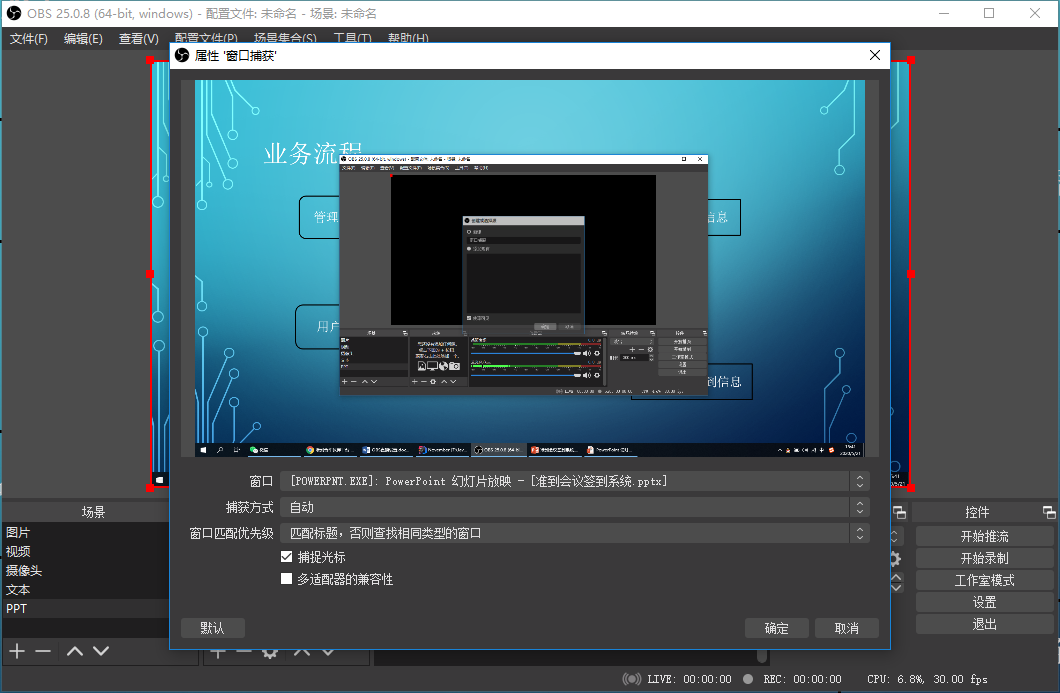This screenshot has height=693, width=1060.
Task: Confirm the dialog with 确定
Action: click(776, 628)
